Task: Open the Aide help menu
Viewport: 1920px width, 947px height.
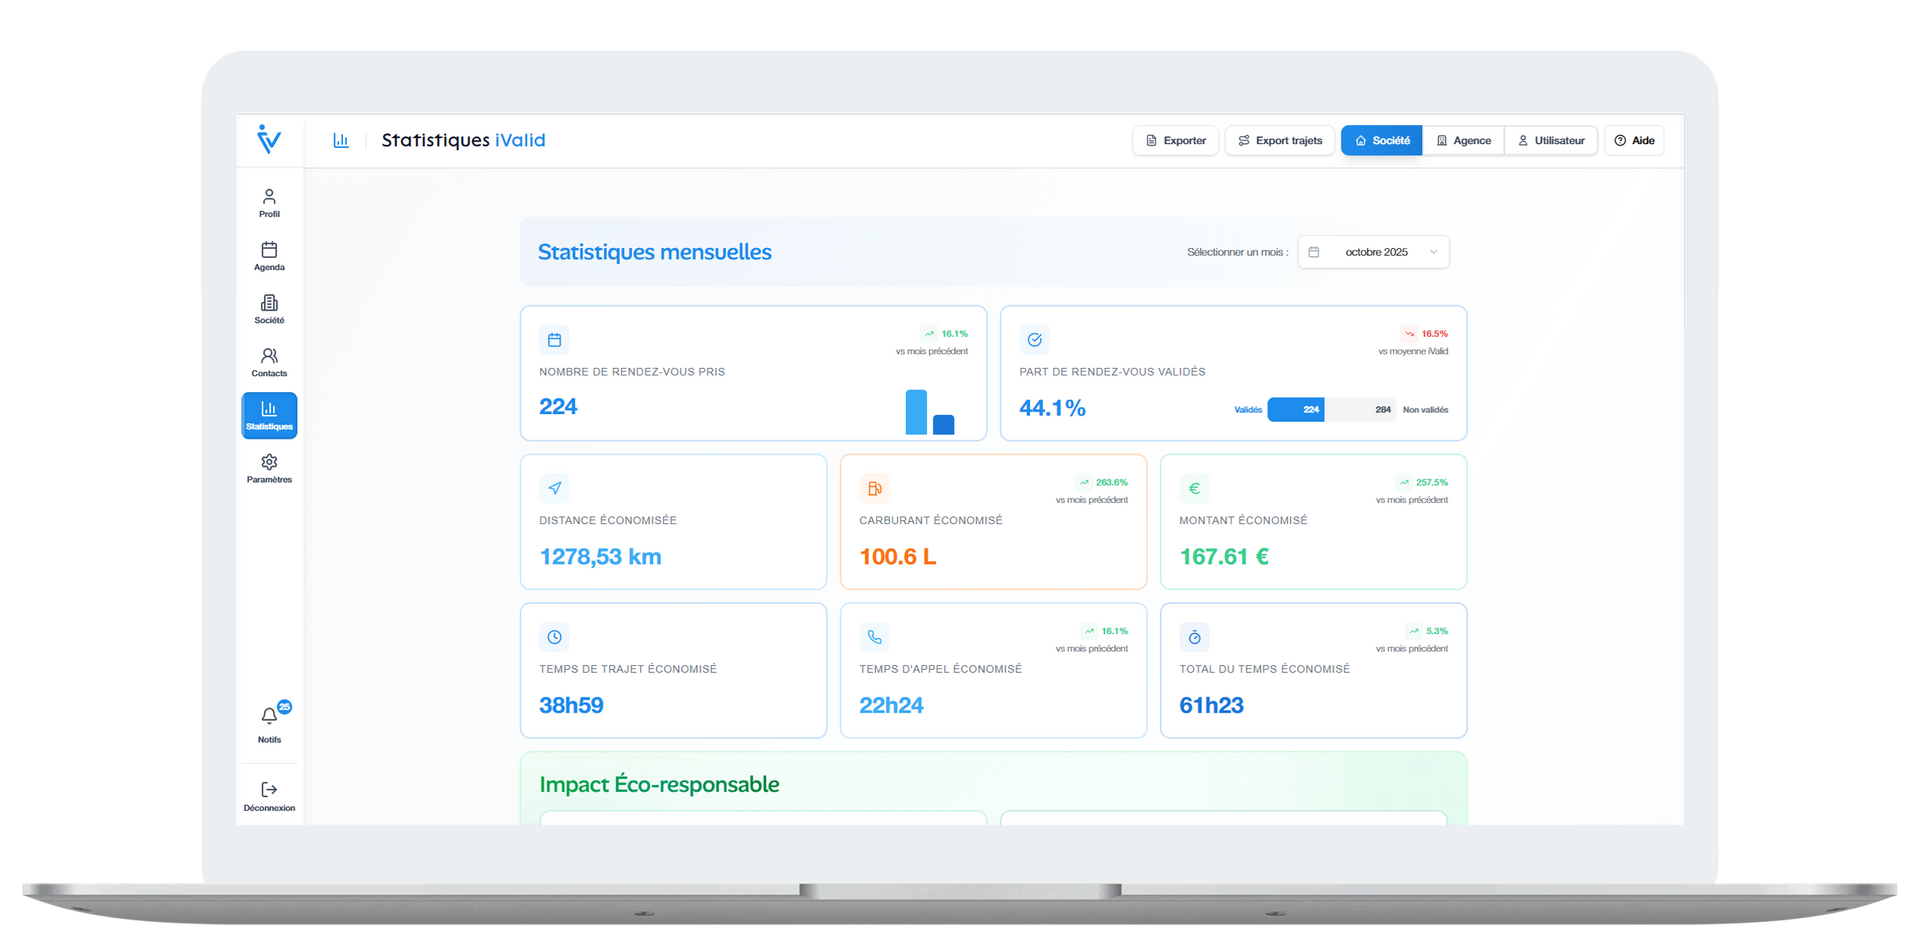Action: click(1634, 140)
